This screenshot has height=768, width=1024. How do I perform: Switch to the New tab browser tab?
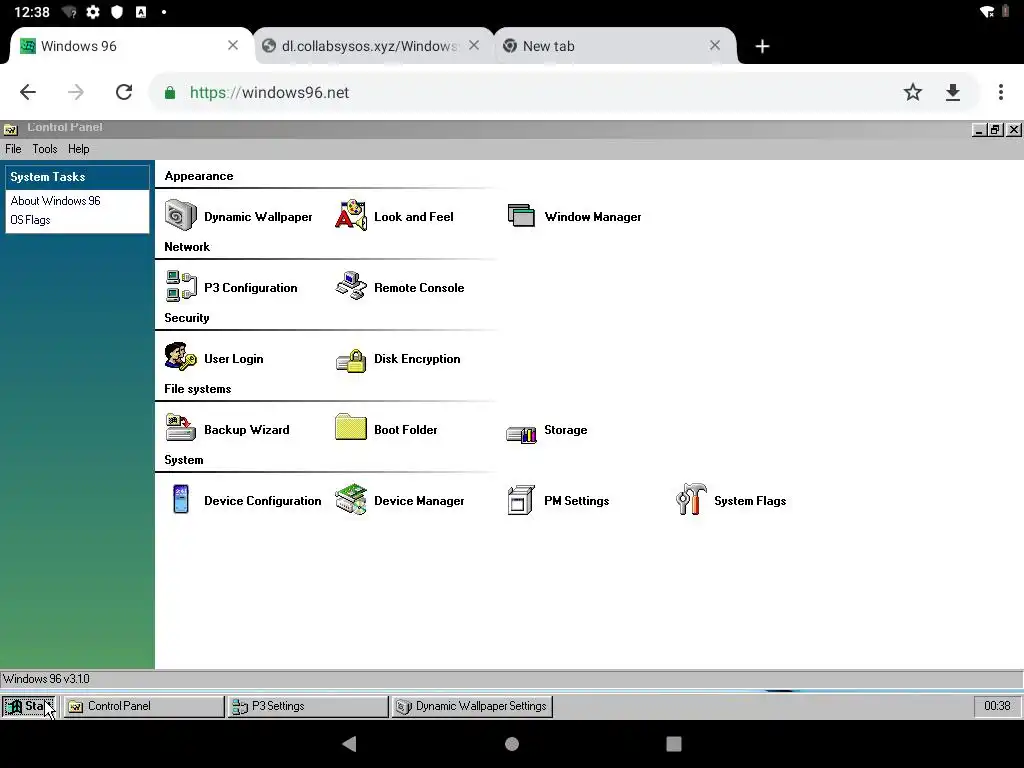click(x=614, y=46)
